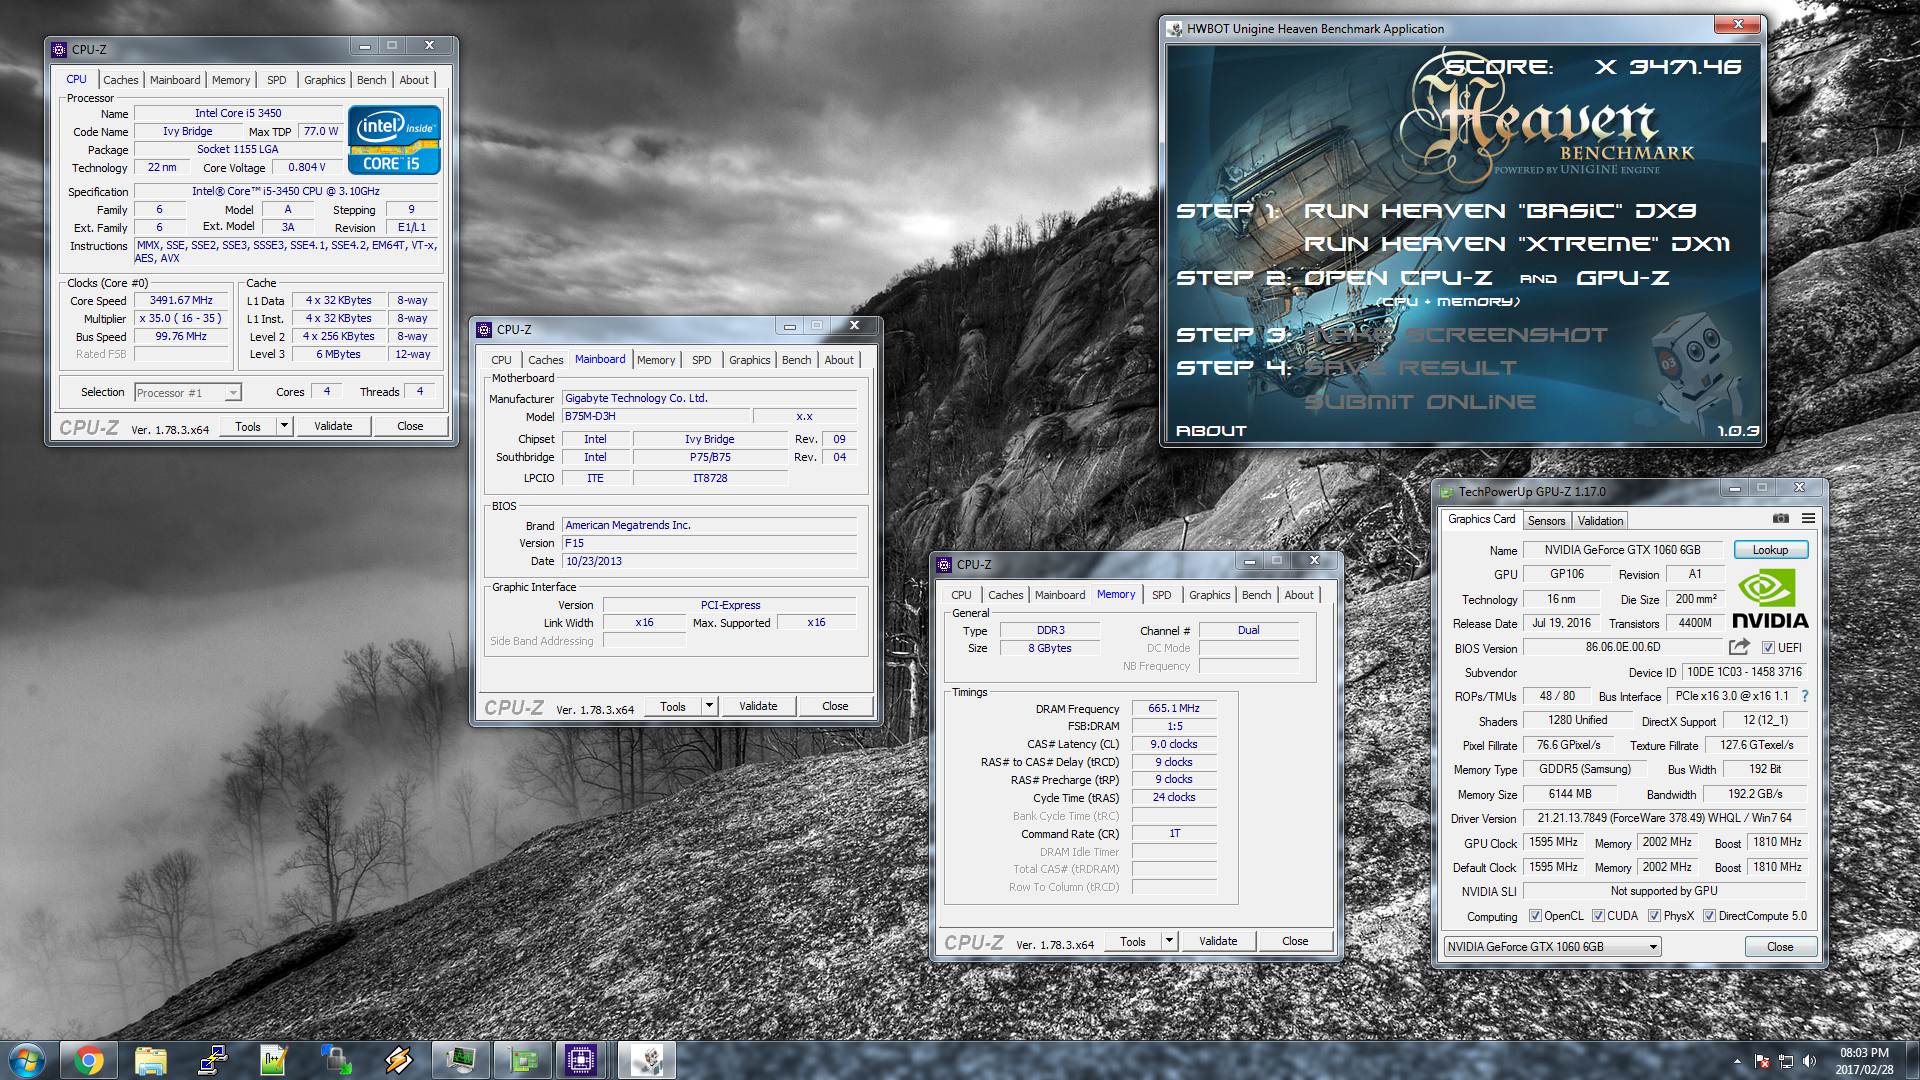Image resolution: width=1920 pixels, height=1080 pixels.
Task: Click the network tray icon
Action: click(x=1785, y=1061)
